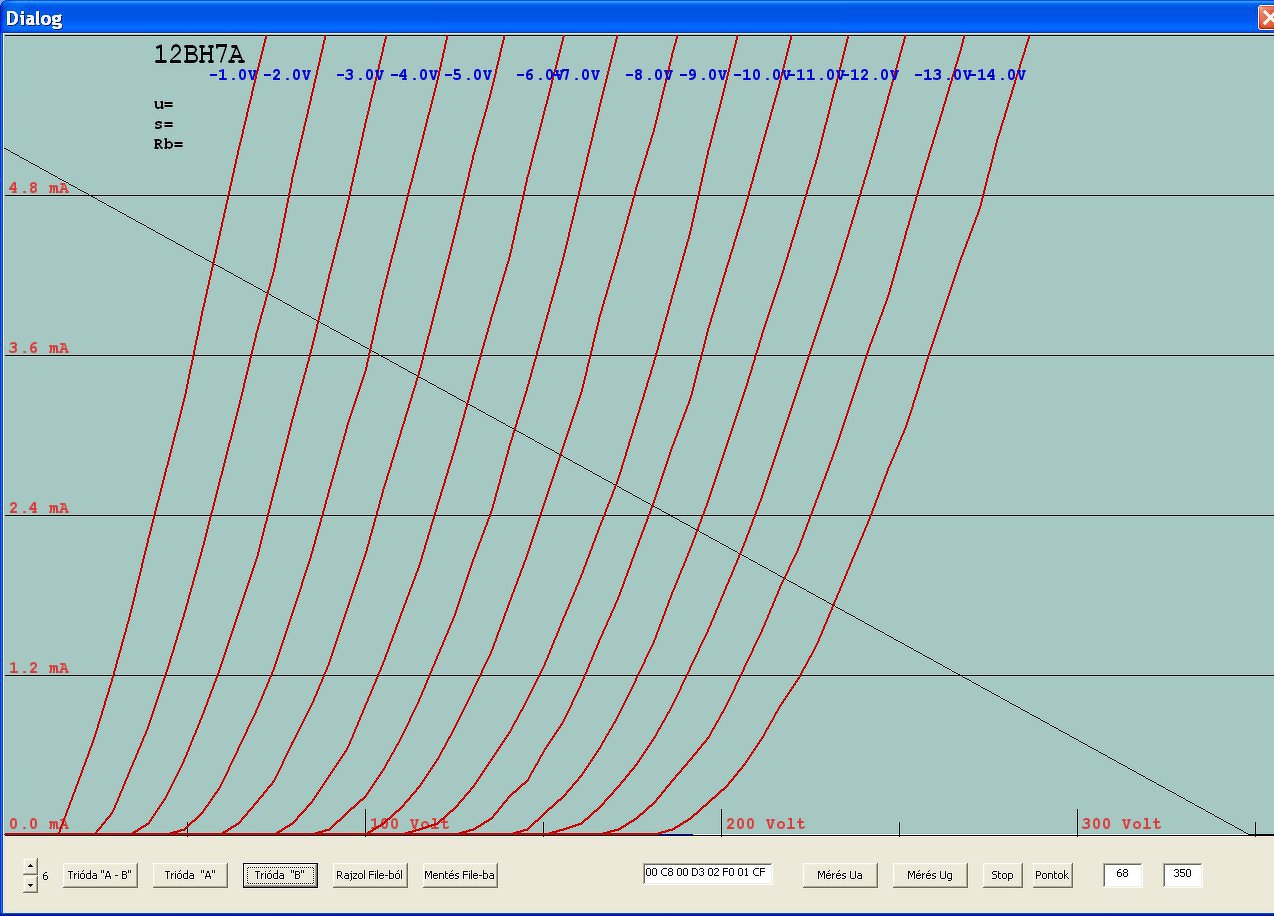Increase the spinner value with the up arrow
Image resolution: width=1274 pixels, height=916 pixels.
point(30,866)
